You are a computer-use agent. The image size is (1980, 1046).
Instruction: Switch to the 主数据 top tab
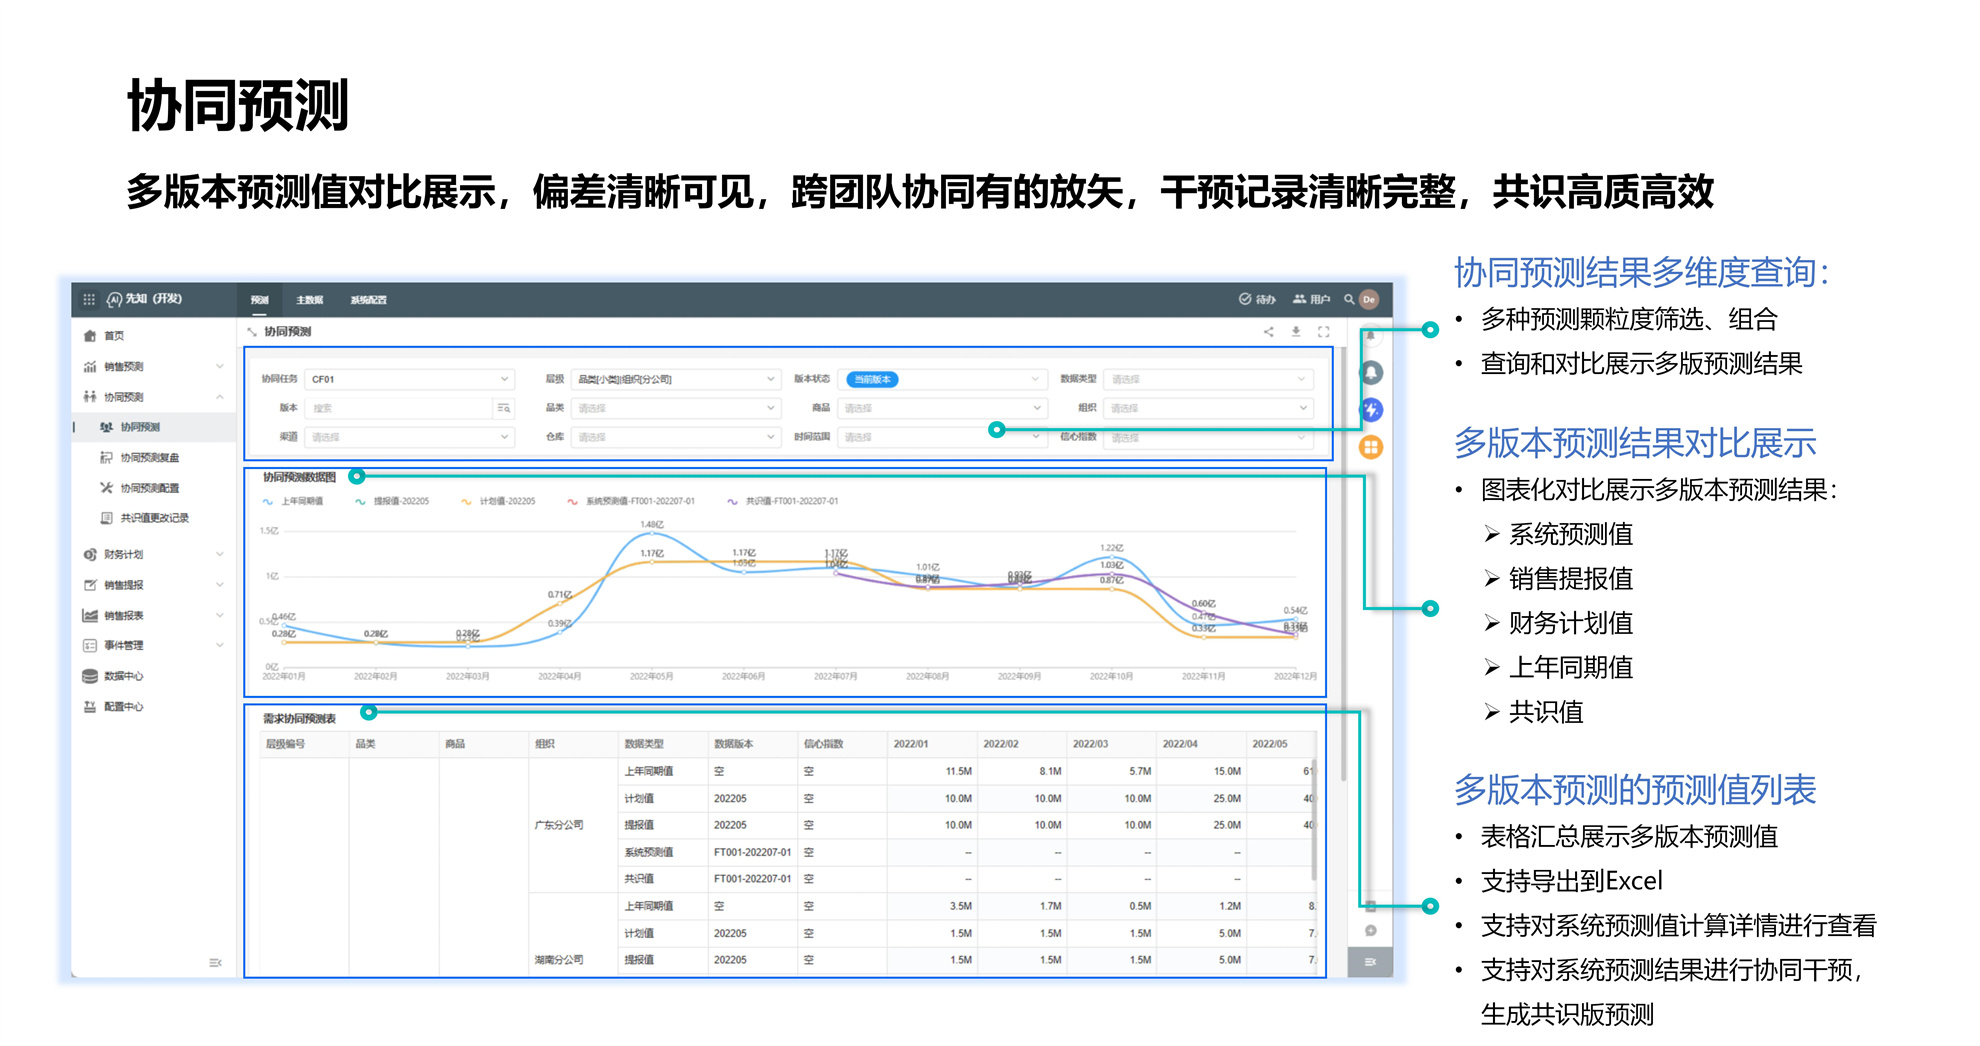[x=310, y=300]
